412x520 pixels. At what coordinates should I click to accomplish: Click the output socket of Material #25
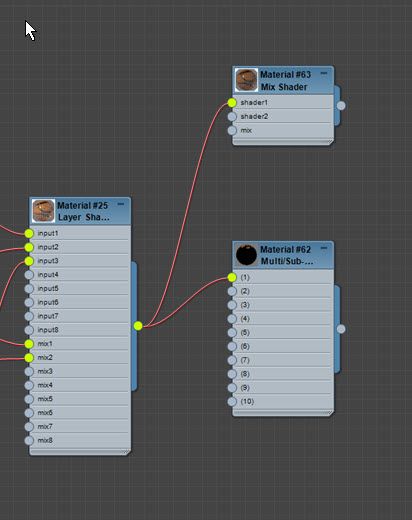[x=138, y=326]
